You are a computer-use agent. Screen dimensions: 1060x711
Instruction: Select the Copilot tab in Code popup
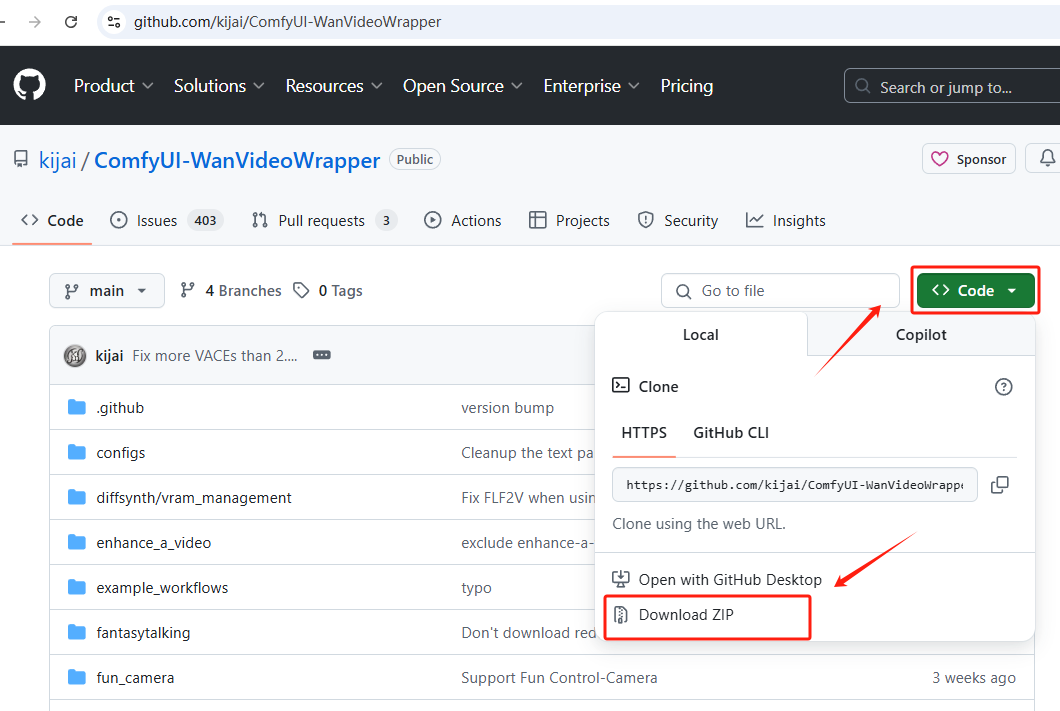tap(921, 335)
